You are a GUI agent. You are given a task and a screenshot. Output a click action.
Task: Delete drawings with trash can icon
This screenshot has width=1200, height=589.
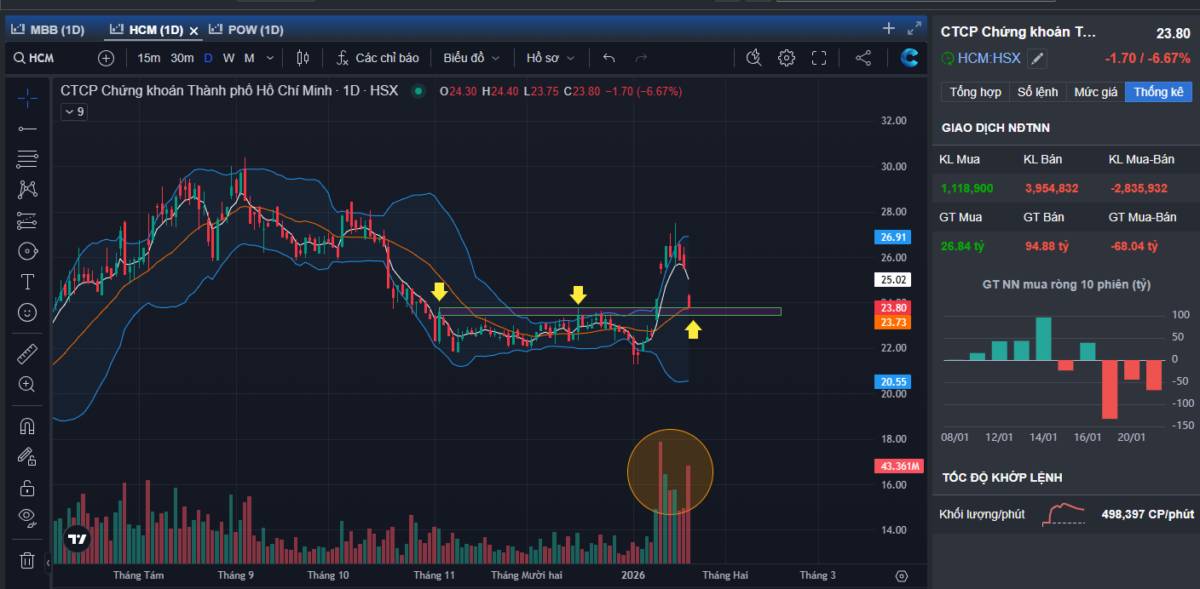click(x=27, y=560)
